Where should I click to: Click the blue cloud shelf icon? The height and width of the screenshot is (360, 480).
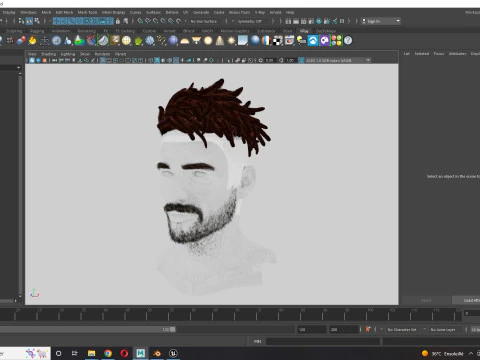[313, 41]
